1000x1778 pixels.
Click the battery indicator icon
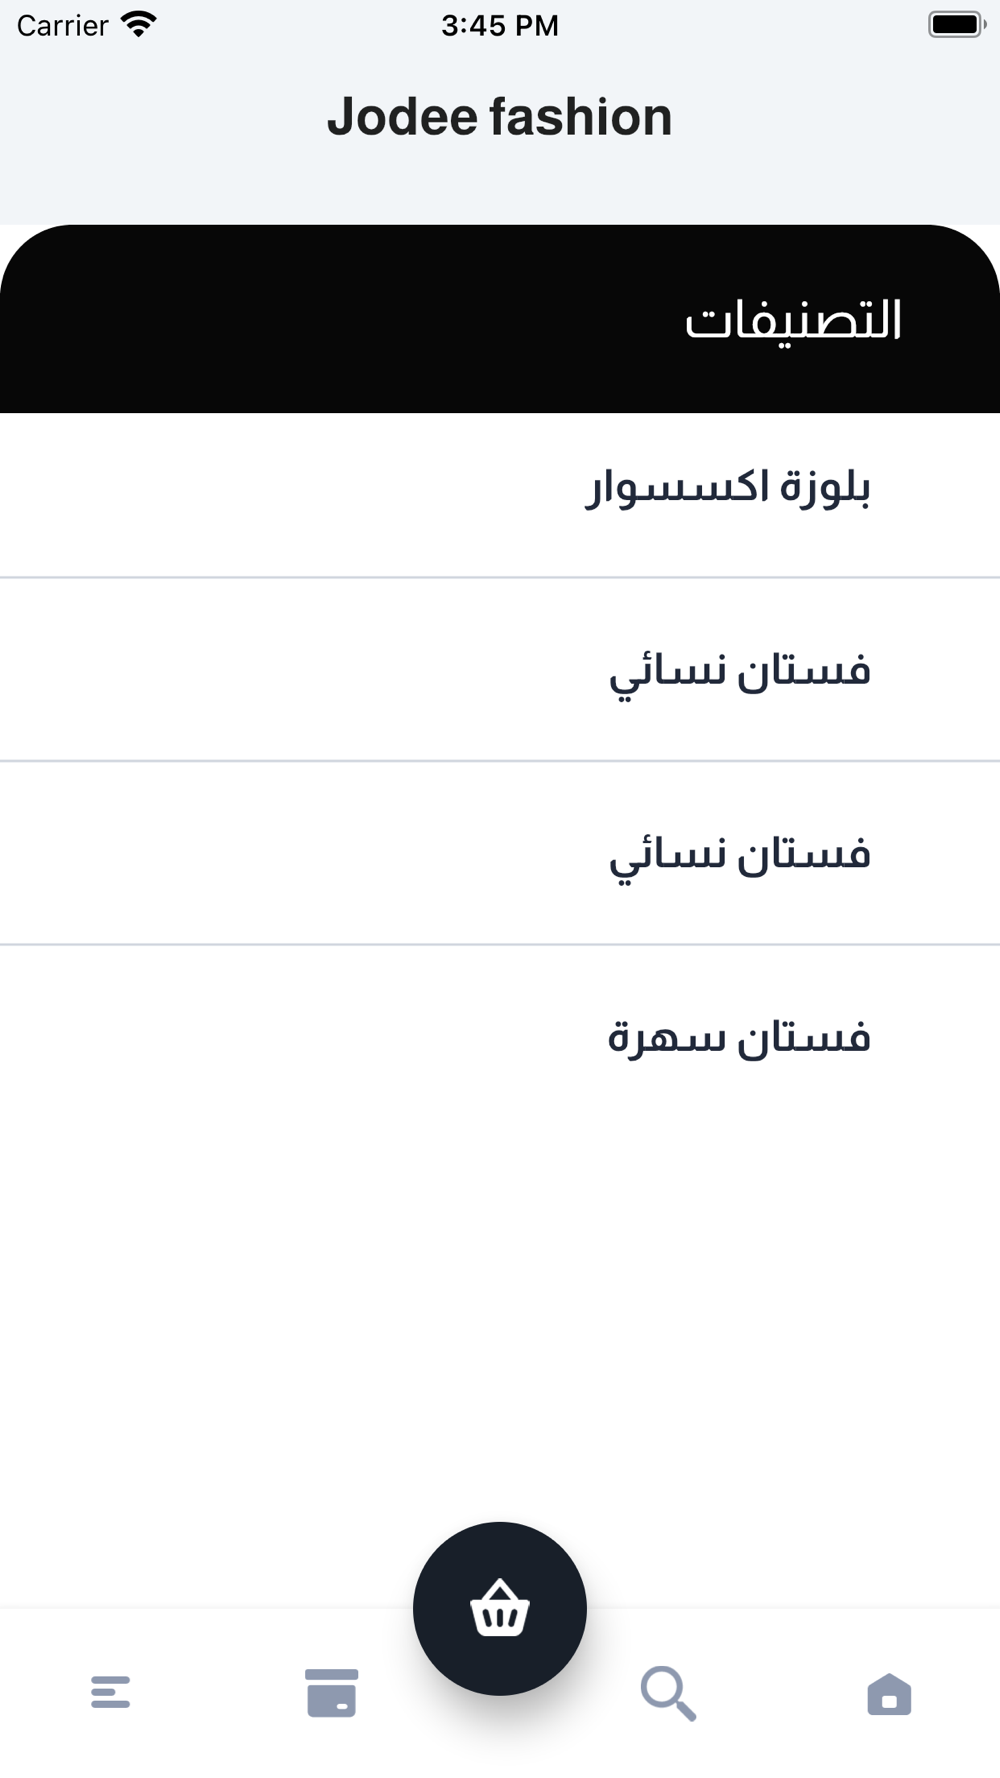pyautogui.click(x=957, y=24)
